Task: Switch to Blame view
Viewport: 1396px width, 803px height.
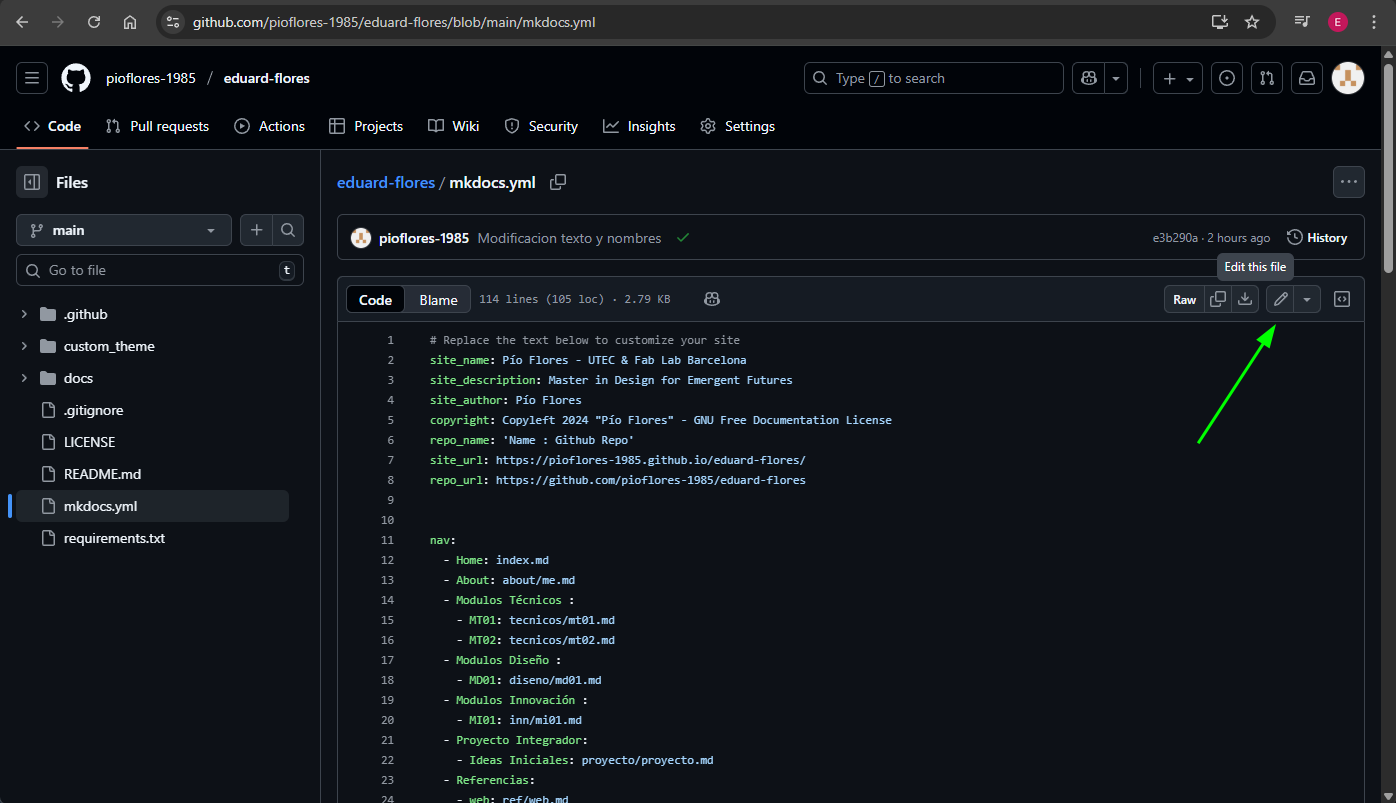Action: coord(438,300)
